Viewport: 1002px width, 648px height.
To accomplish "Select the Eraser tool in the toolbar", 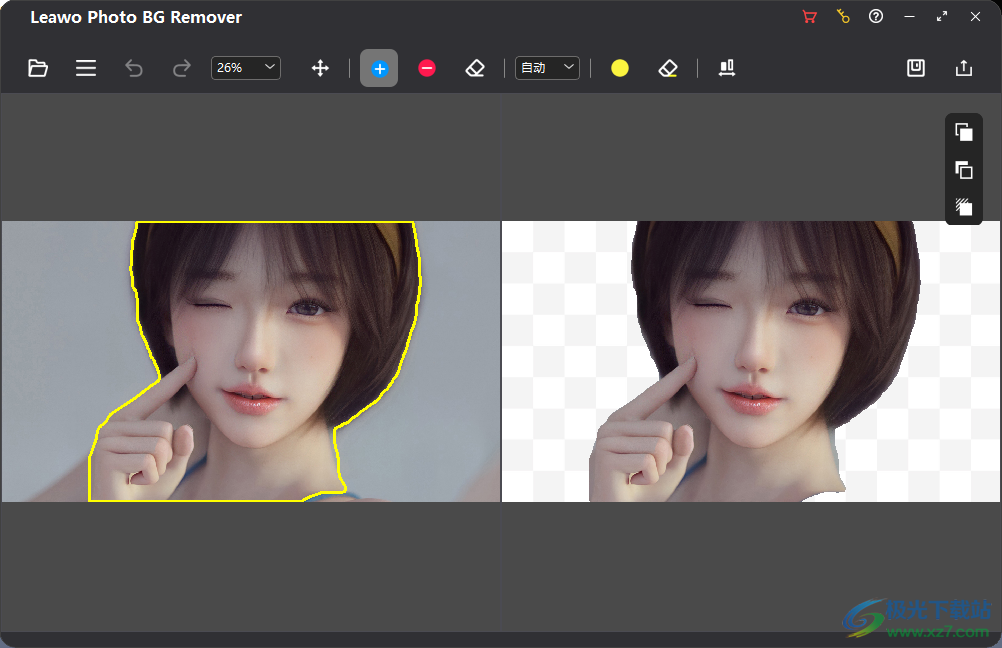I will point(475,68).
